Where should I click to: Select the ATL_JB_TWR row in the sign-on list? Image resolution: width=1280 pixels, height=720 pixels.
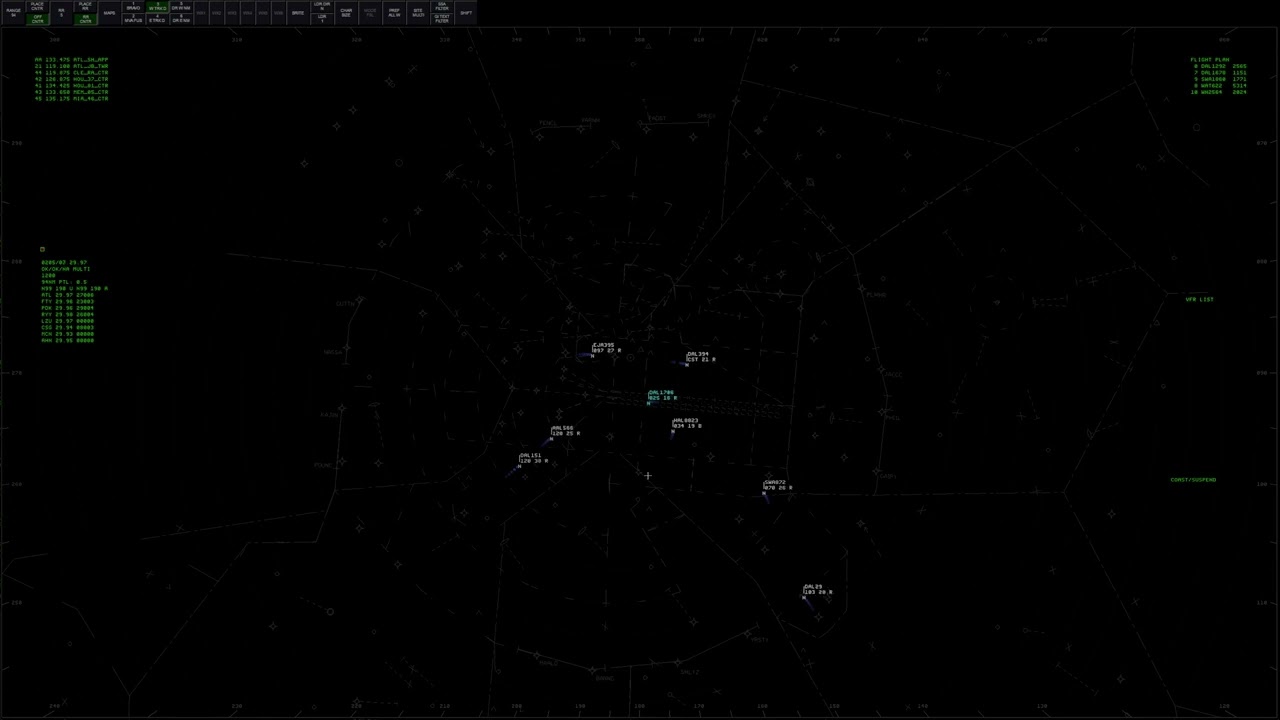coord(71,66)
